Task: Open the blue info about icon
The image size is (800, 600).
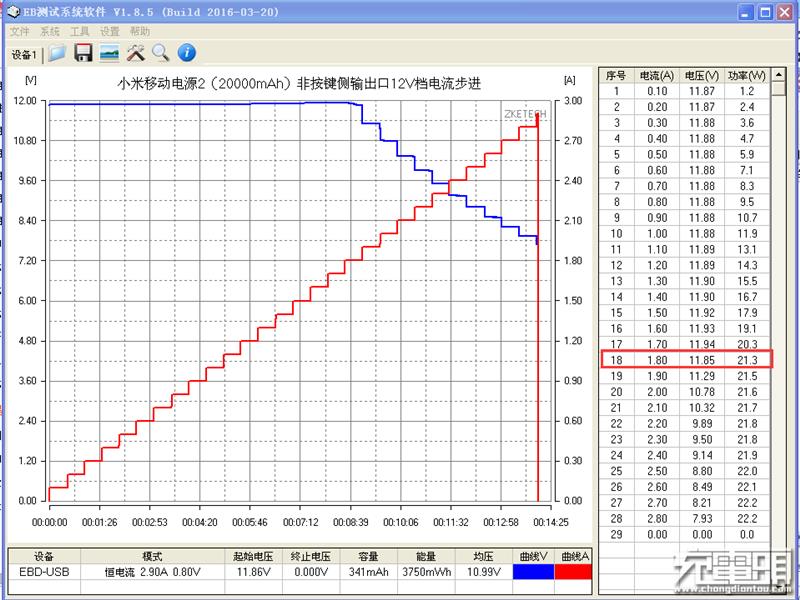Action: (186, 53)
